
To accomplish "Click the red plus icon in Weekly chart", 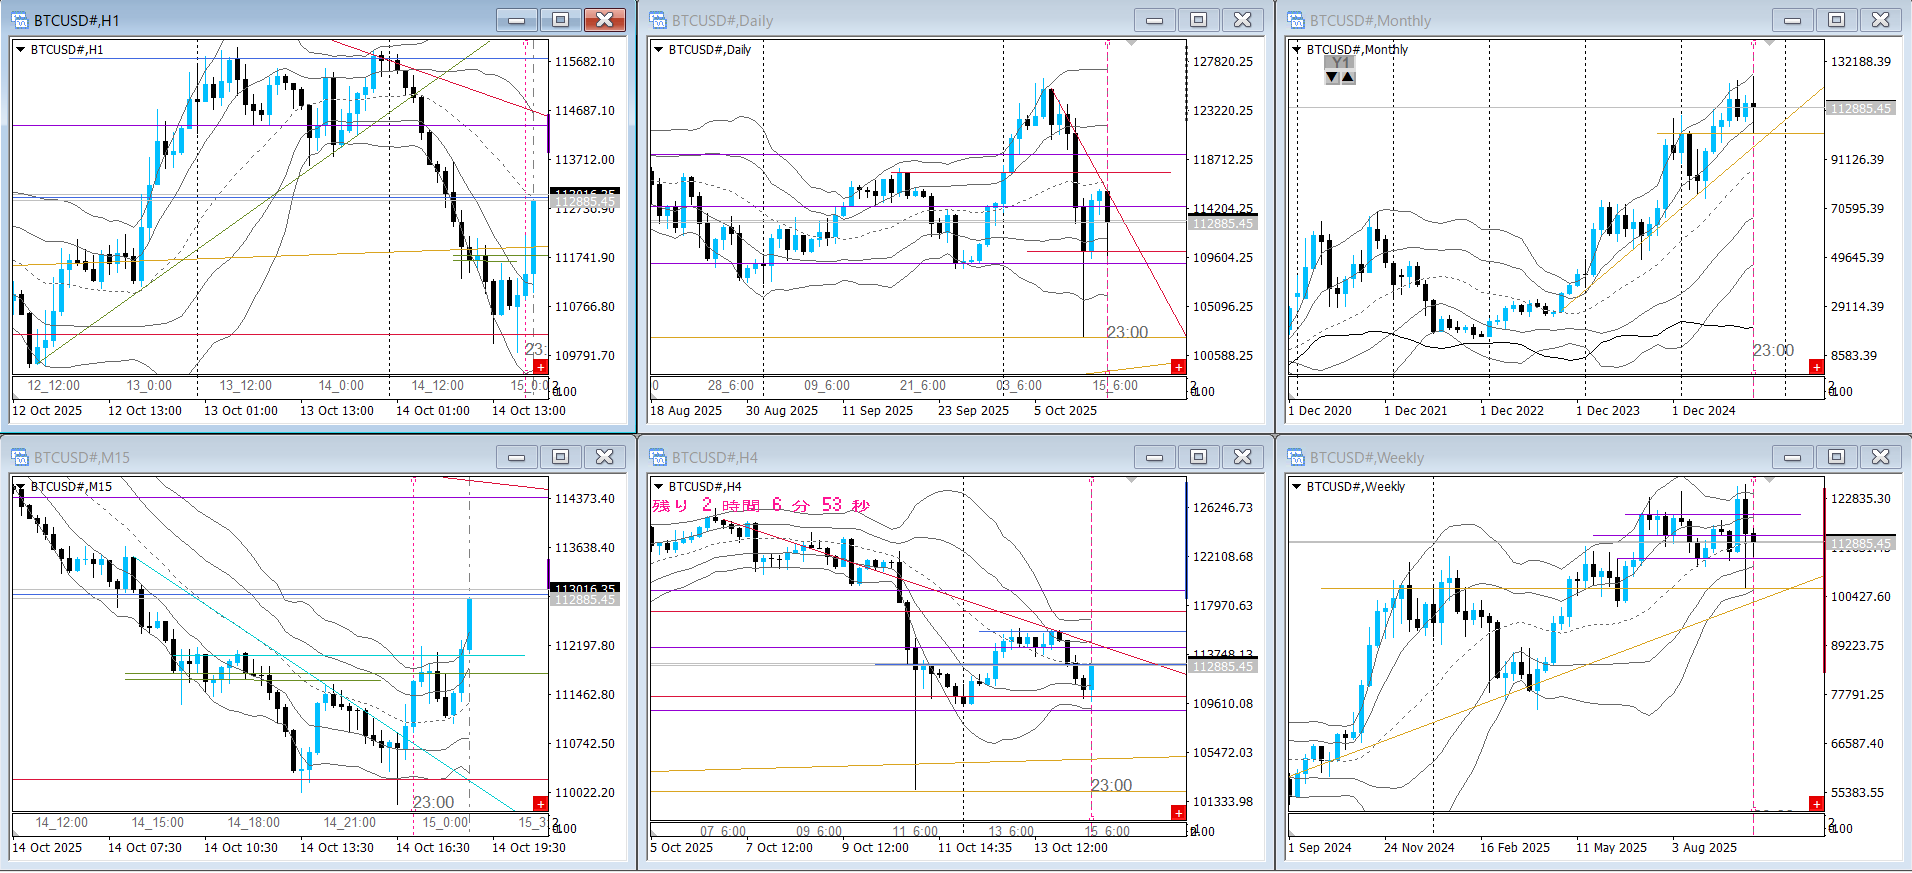I will click(1816, 804).
